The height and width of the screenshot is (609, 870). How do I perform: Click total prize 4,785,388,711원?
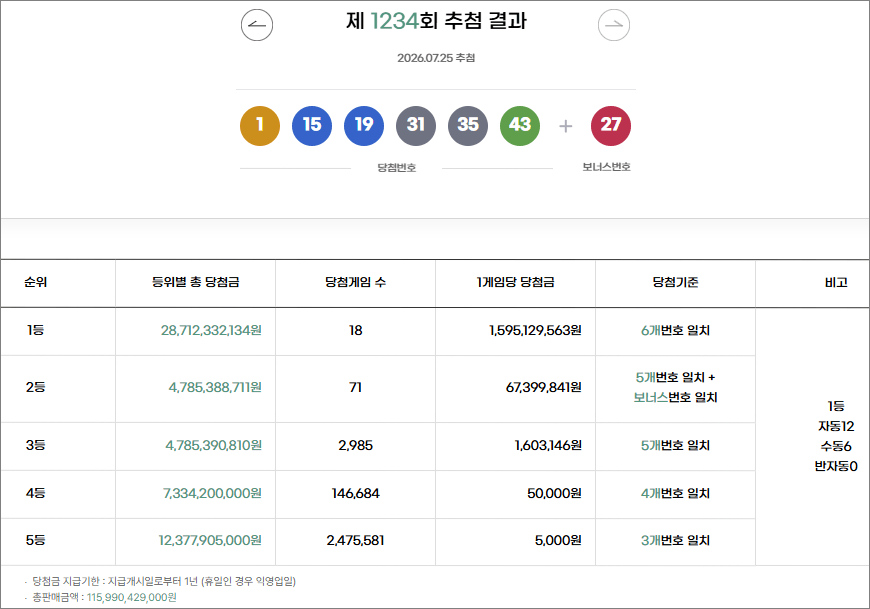(x=215, y=387)
